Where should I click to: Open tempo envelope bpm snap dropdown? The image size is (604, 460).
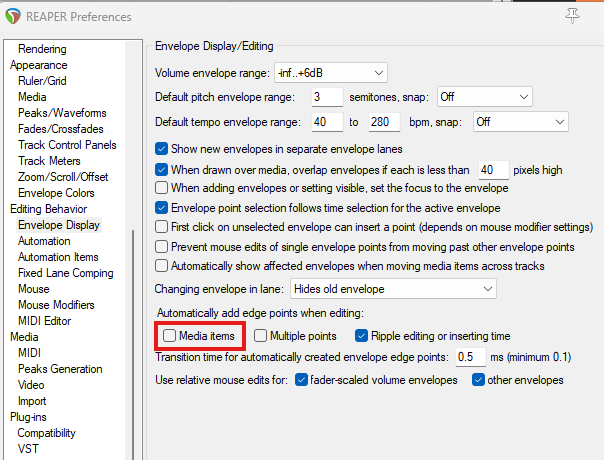pyautogui.click(x=521, y=122)
